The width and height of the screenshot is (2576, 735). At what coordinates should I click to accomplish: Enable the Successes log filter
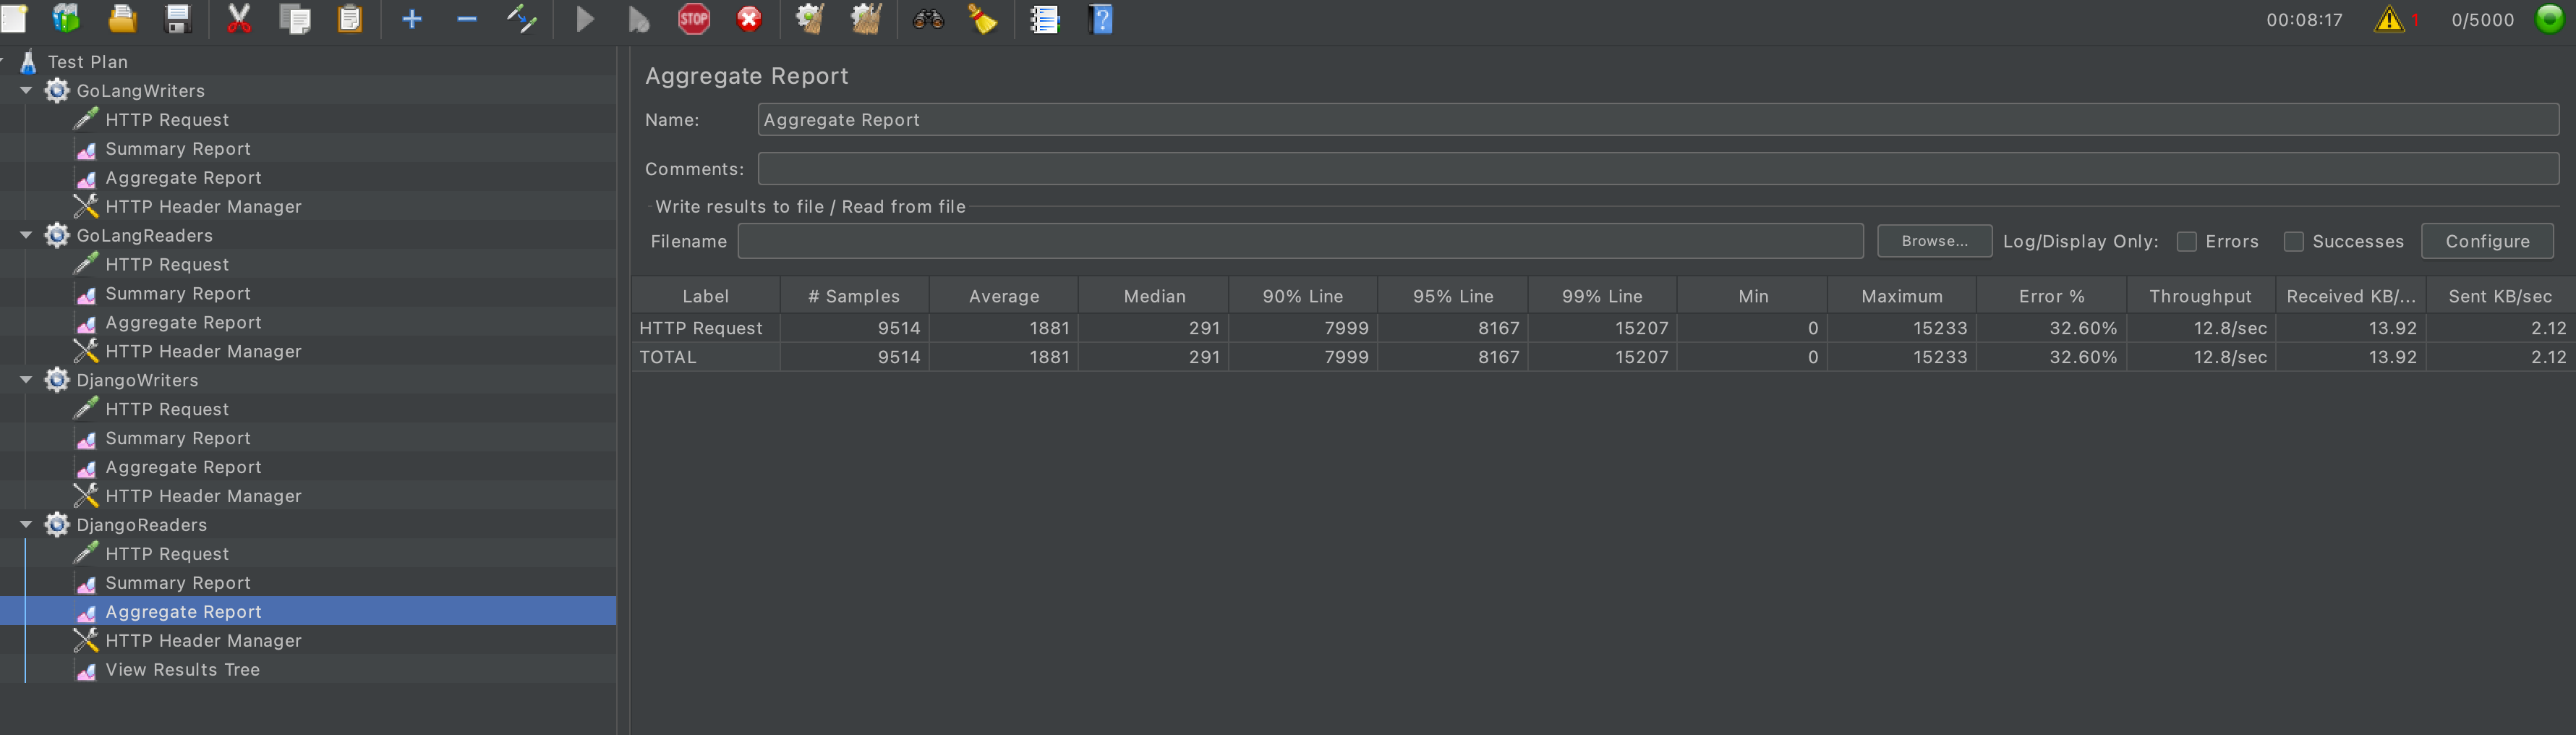pos(2295,241)
